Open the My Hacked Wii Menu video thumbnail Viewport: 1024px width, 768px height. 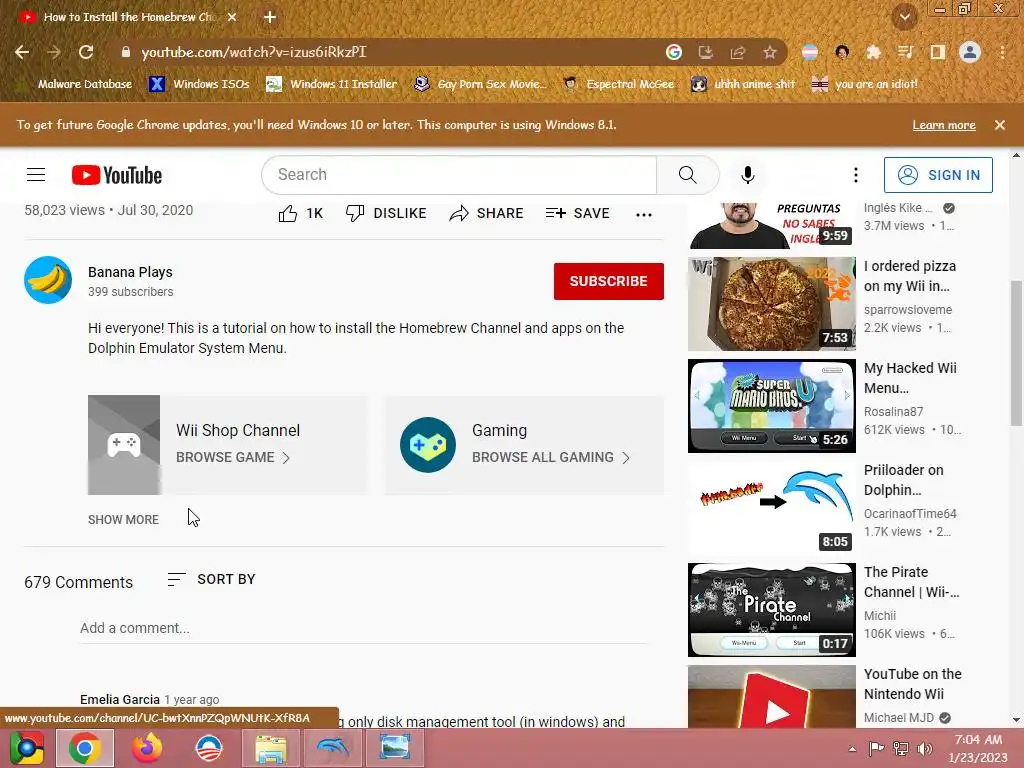(x=772, y=406)
